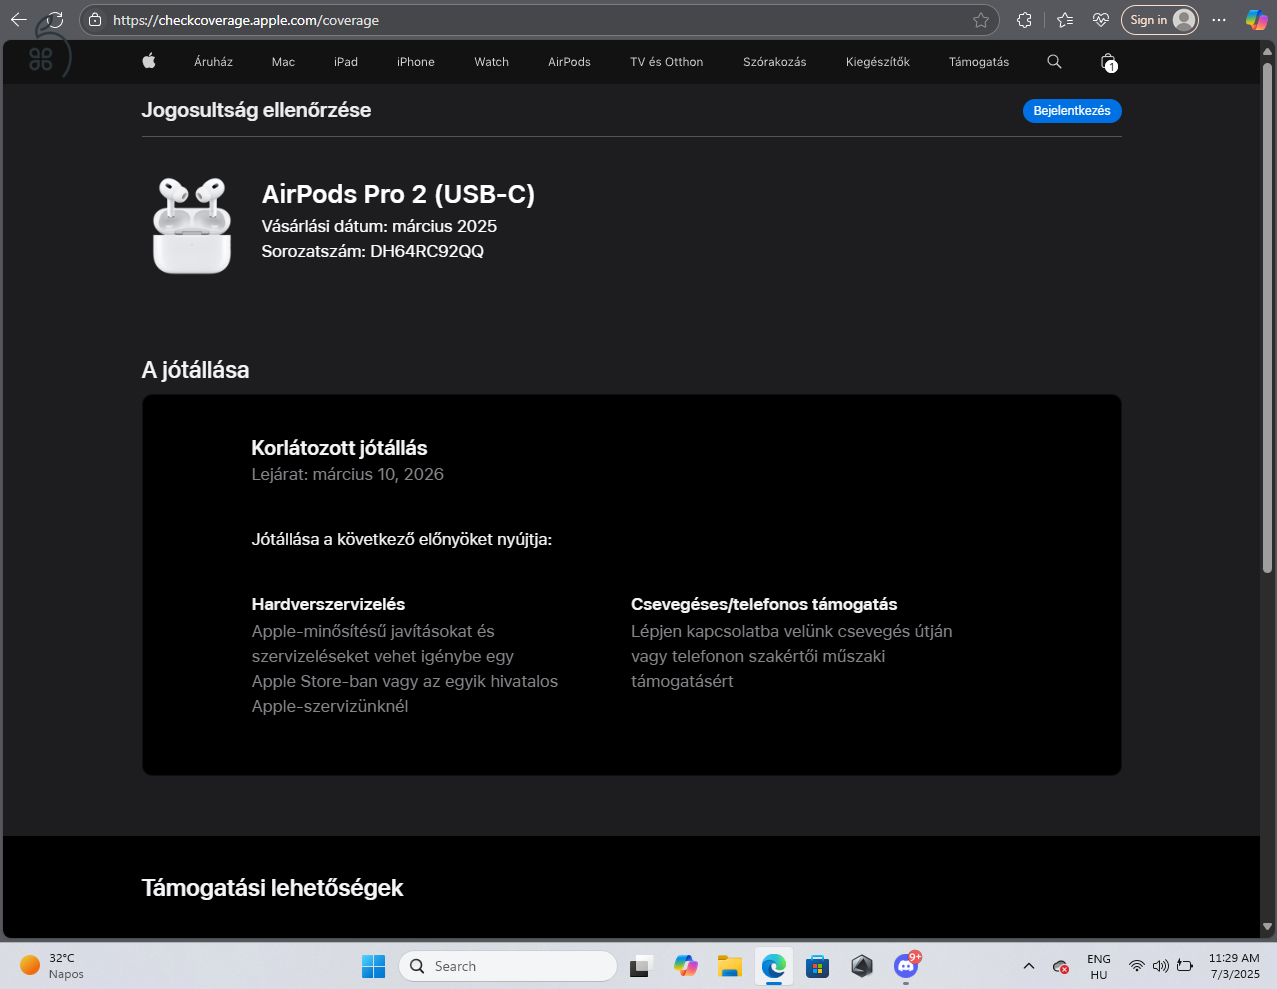Open the shopping bag icon

(x=1108, y=62)
